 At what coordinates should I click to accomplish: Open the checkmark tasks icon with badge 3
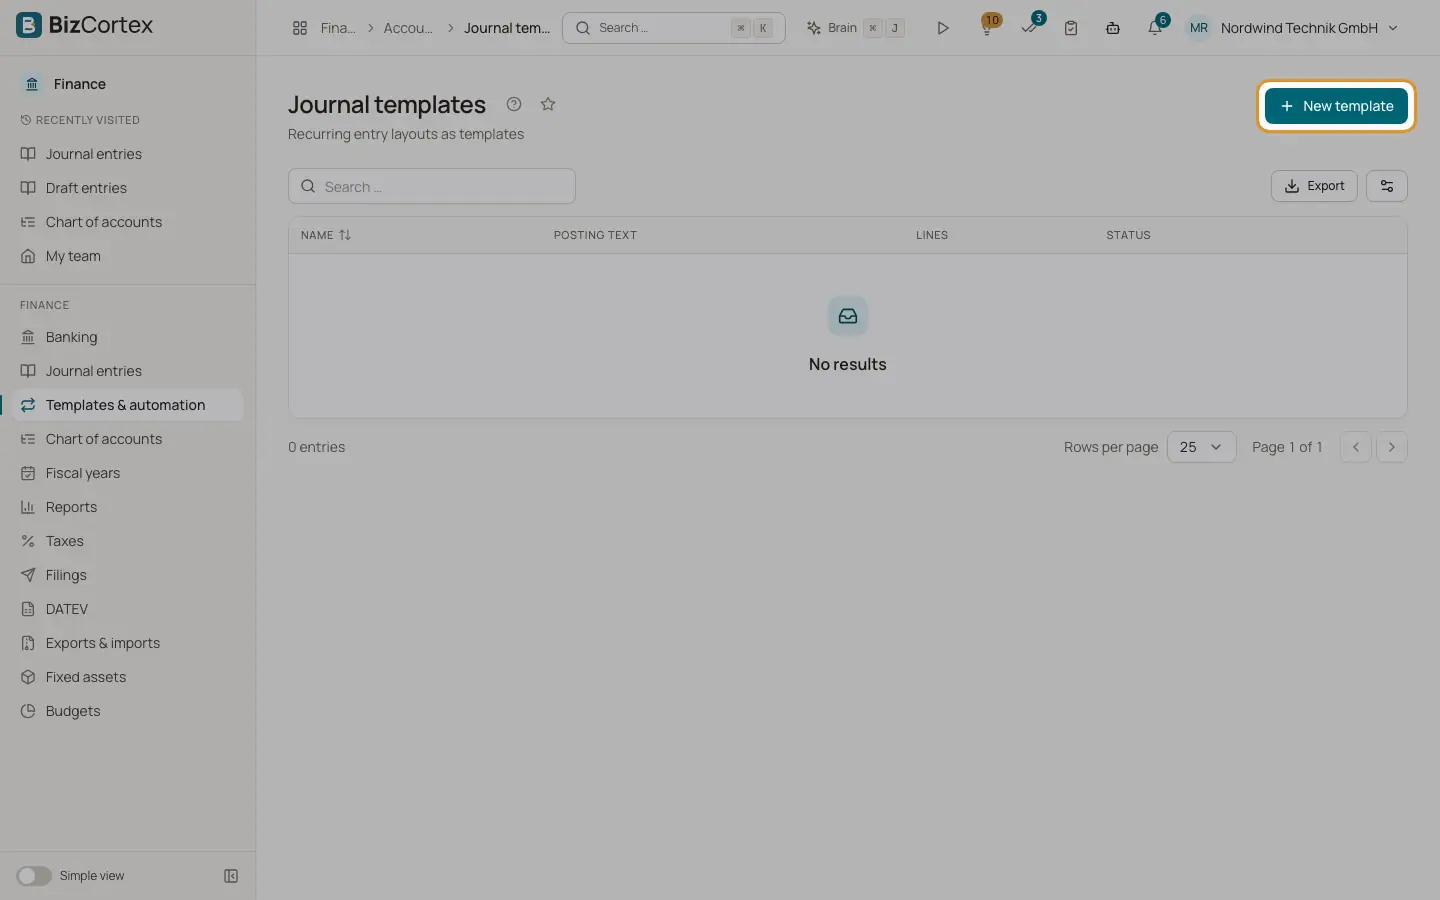click(1030, 26)
